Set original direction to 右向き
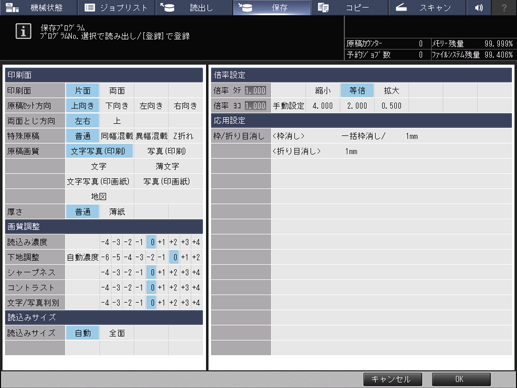 point(186,106)
